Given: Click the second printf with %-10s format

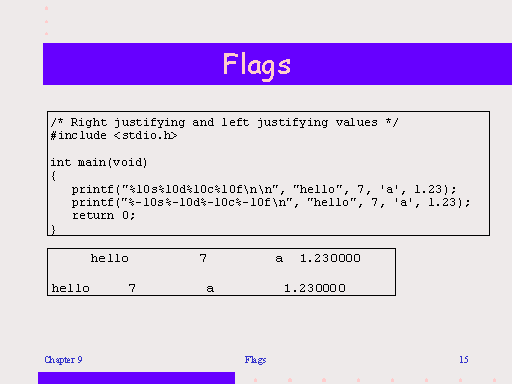Looking at the screenshot, I should tap(271, 202).
